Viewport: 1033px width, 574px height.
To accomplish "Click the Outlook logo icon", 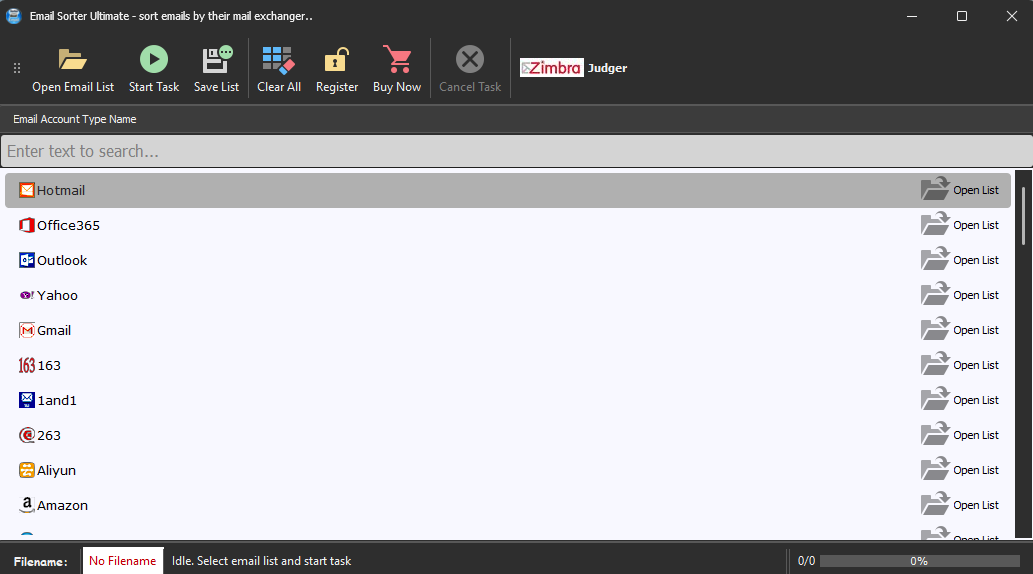I will click(26, 260).
